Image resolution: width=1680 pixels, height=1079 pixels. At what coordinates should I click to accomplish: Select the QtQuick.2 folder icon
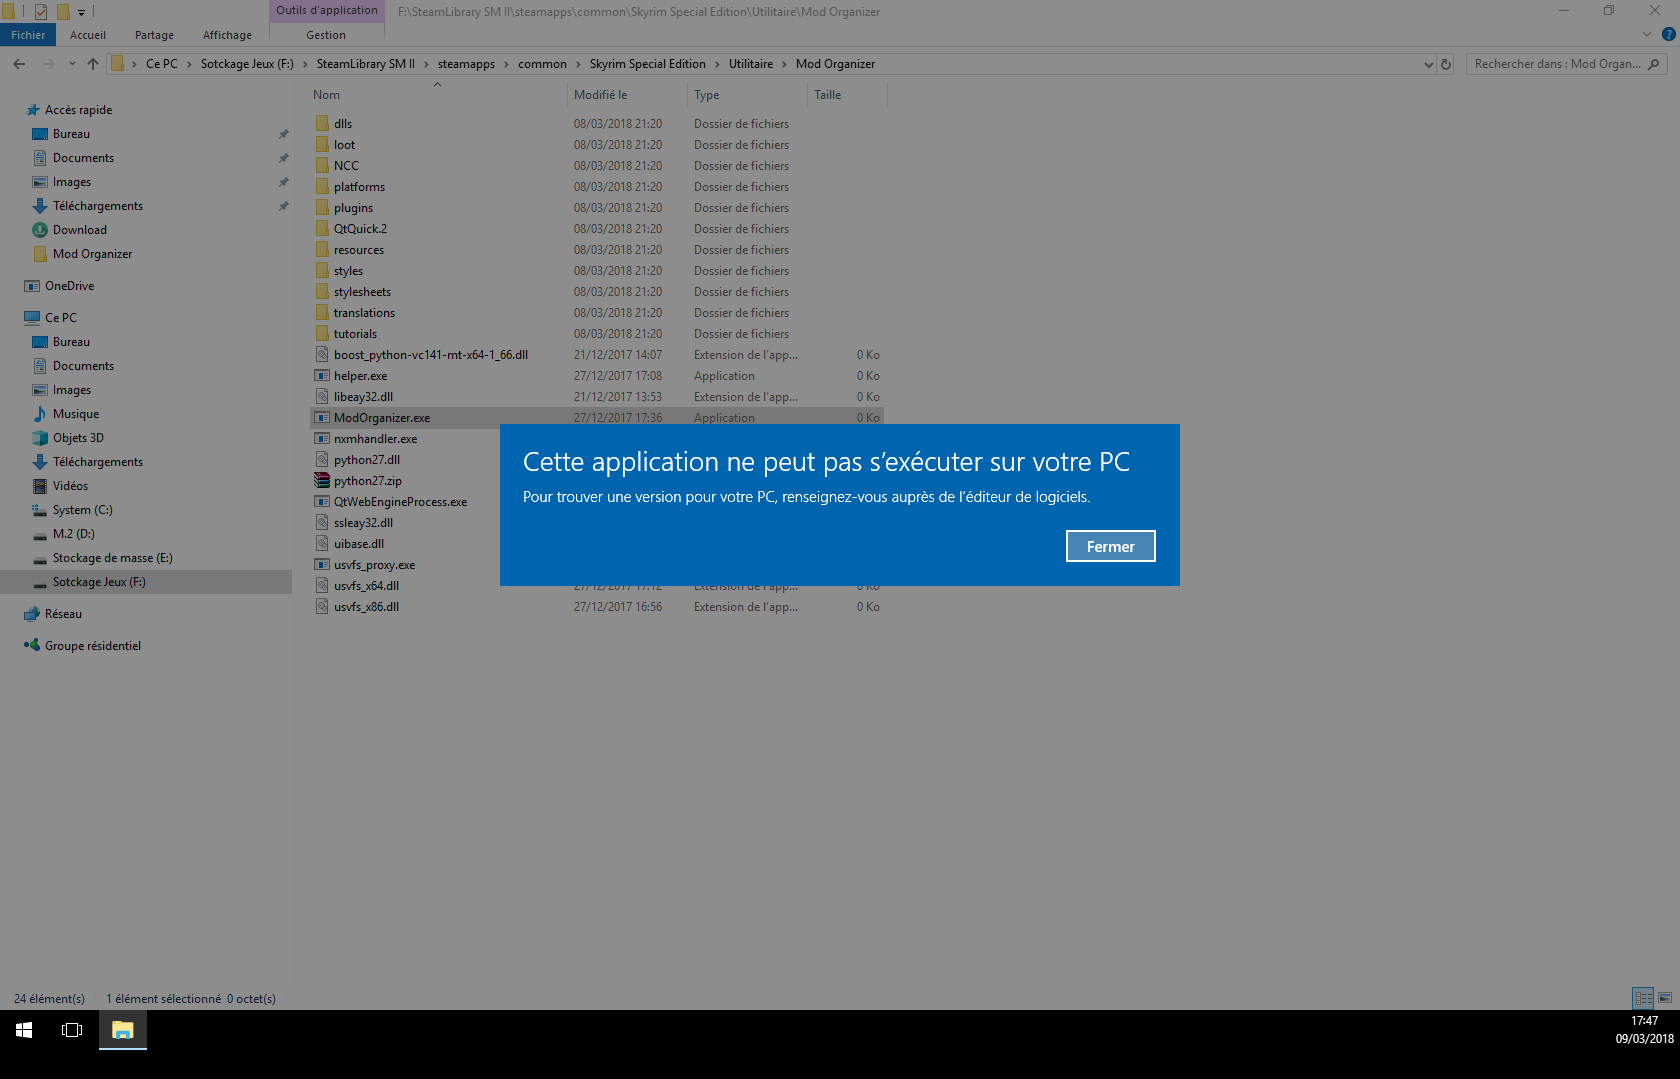[322, 229]
